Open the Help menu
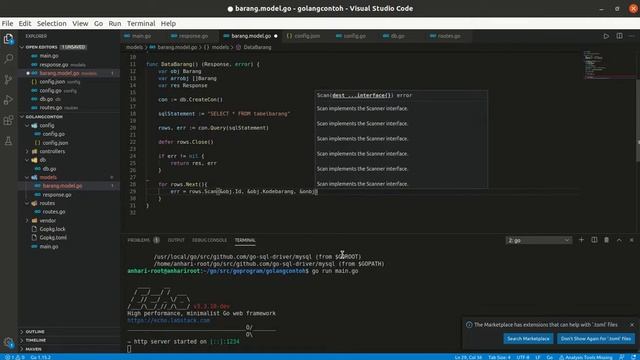Screen dimensions: 640x360 click(168, 23)
